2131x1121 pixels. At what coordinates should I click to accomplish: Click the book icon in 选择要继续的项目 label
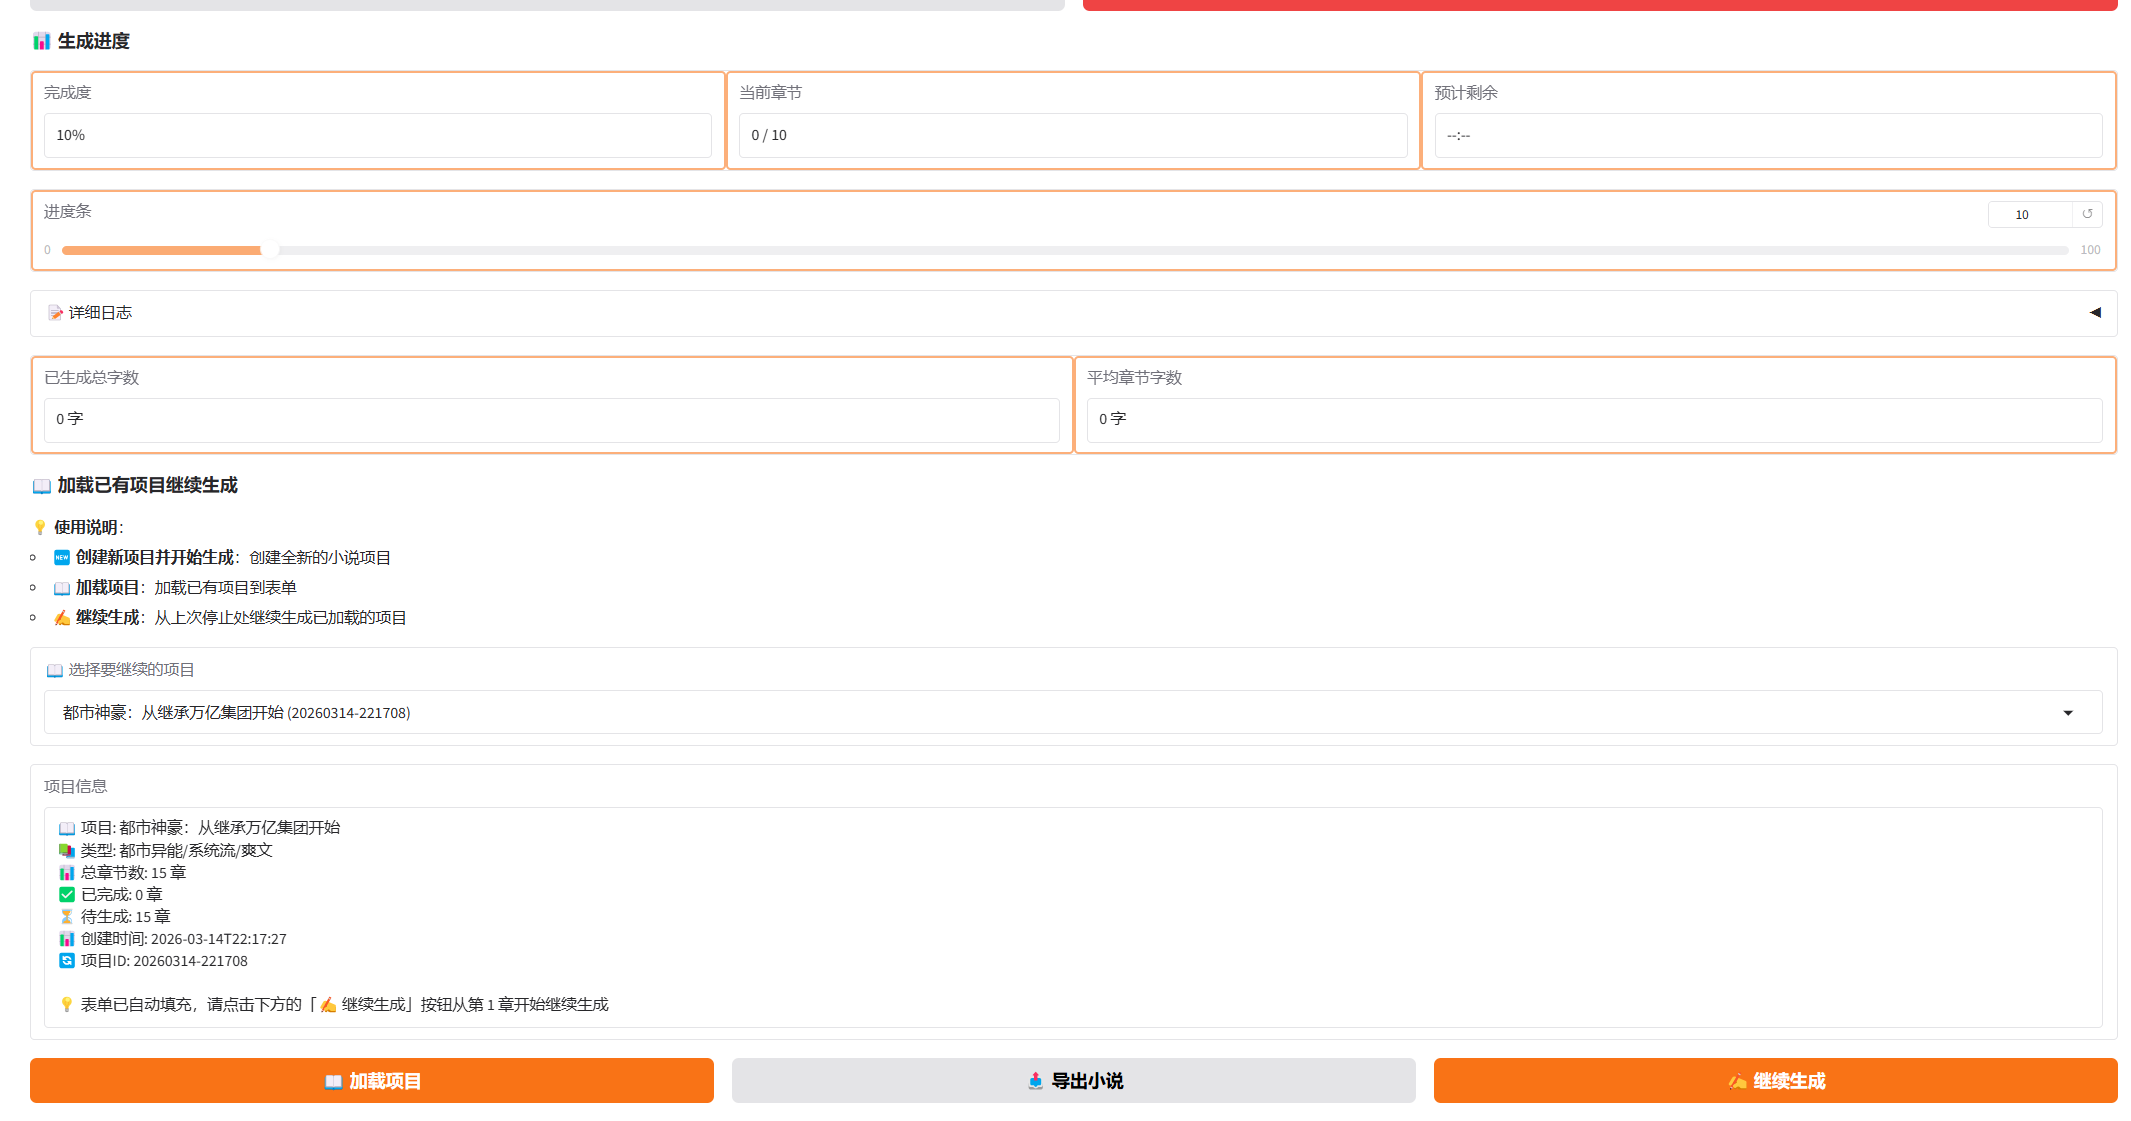pyautogui.click(x=55, y=670)
